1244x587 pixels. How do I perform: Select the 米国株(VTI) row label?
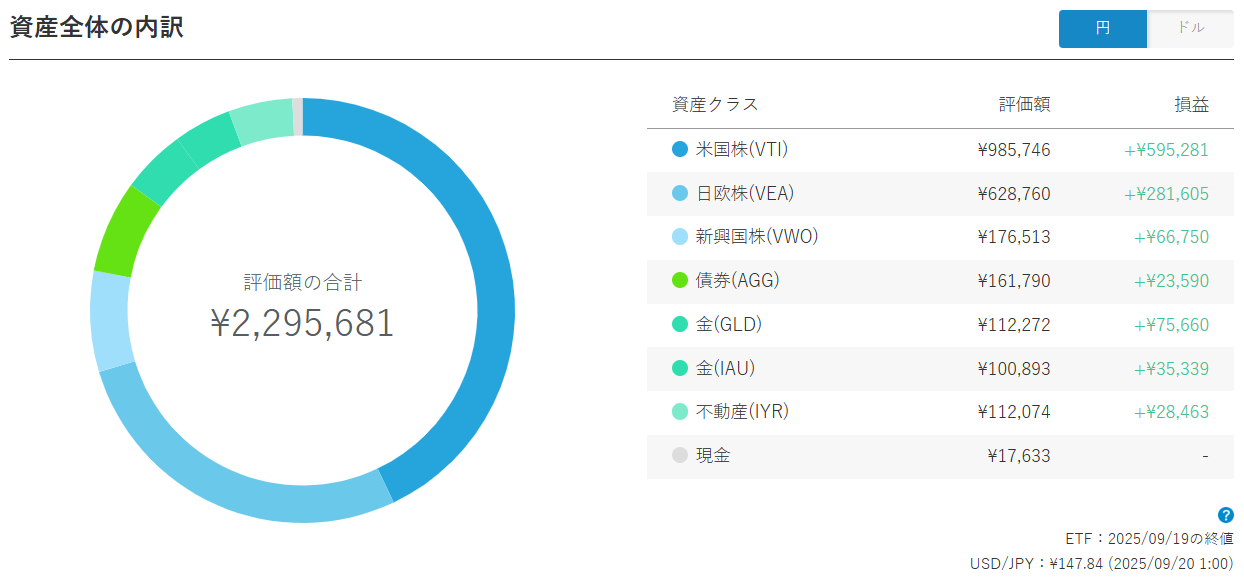(742, 150)
